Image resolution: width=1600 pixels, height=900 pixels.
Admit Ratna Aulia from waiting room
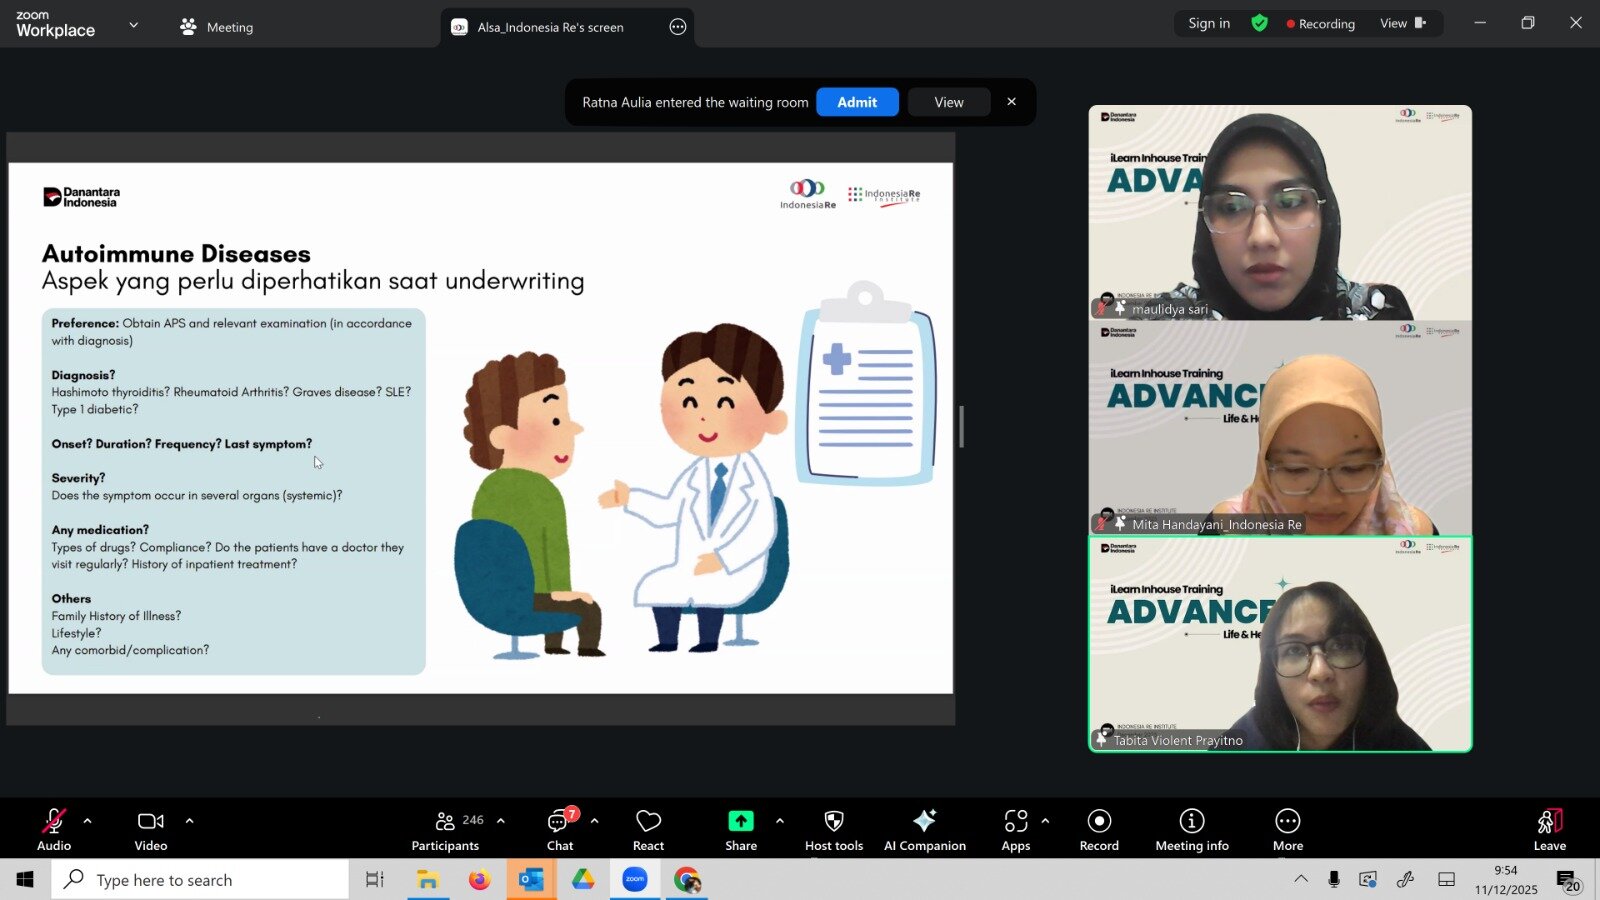857,102
